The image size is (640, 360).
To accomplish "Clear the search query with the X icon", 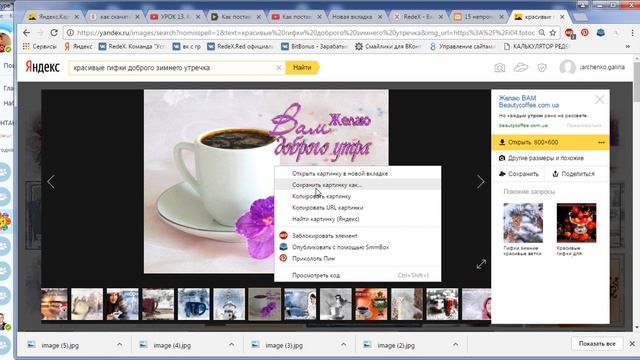I will (x=279, y=68).
